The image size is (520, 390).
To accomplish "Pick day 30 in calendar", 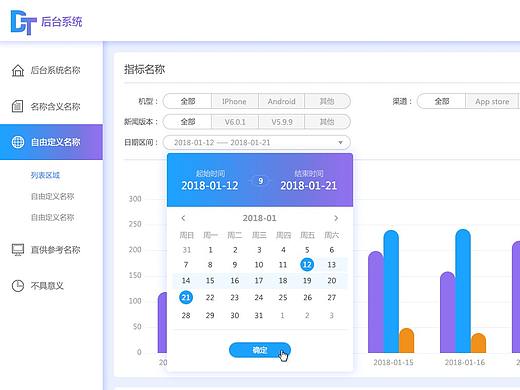I will pos(235,315).
